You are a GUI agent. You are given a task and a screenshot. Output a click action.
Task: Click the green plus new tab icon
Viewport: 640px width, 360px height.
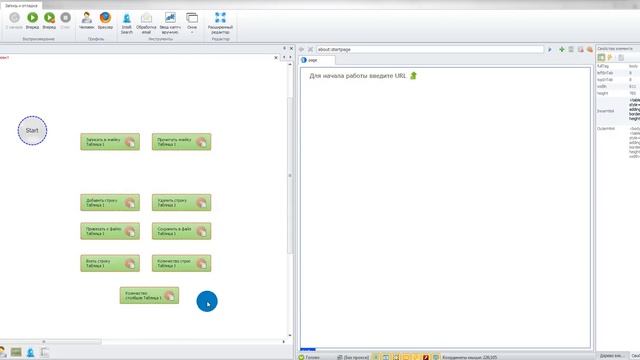(562, 49)
